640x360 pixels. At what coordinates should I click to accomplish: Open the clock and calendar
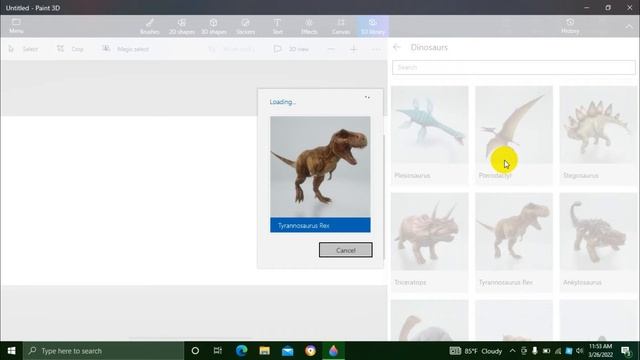pyautogui.click(x=601, y=351)
